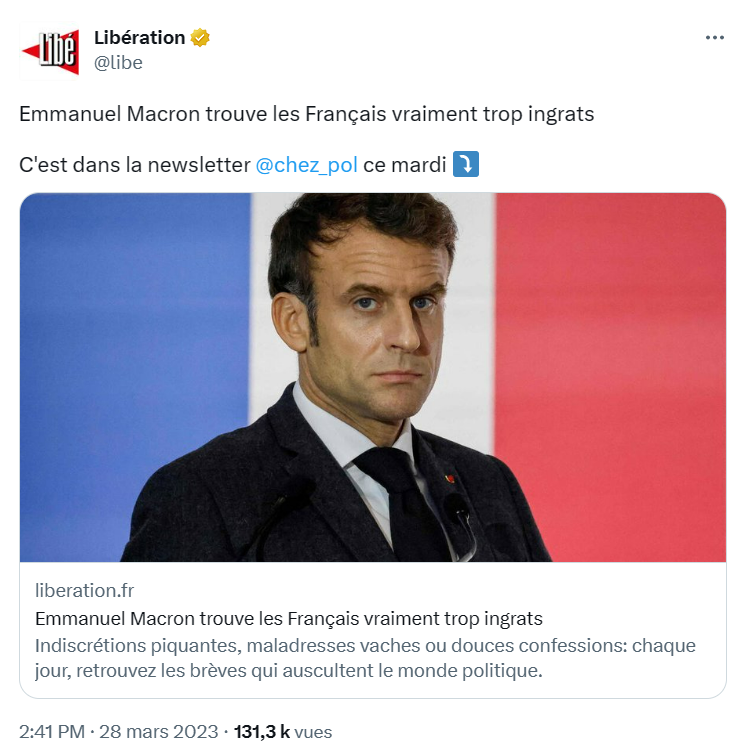745x755 pixels.
Task: Open the 28 mars 2023 date
Action: pos(158,731)
